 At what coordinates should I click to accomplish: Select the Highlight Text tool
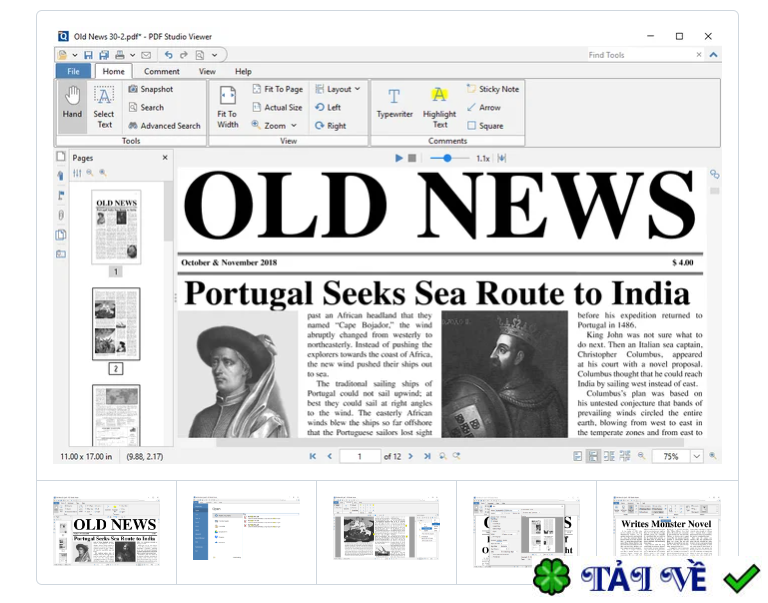point(439,107)
